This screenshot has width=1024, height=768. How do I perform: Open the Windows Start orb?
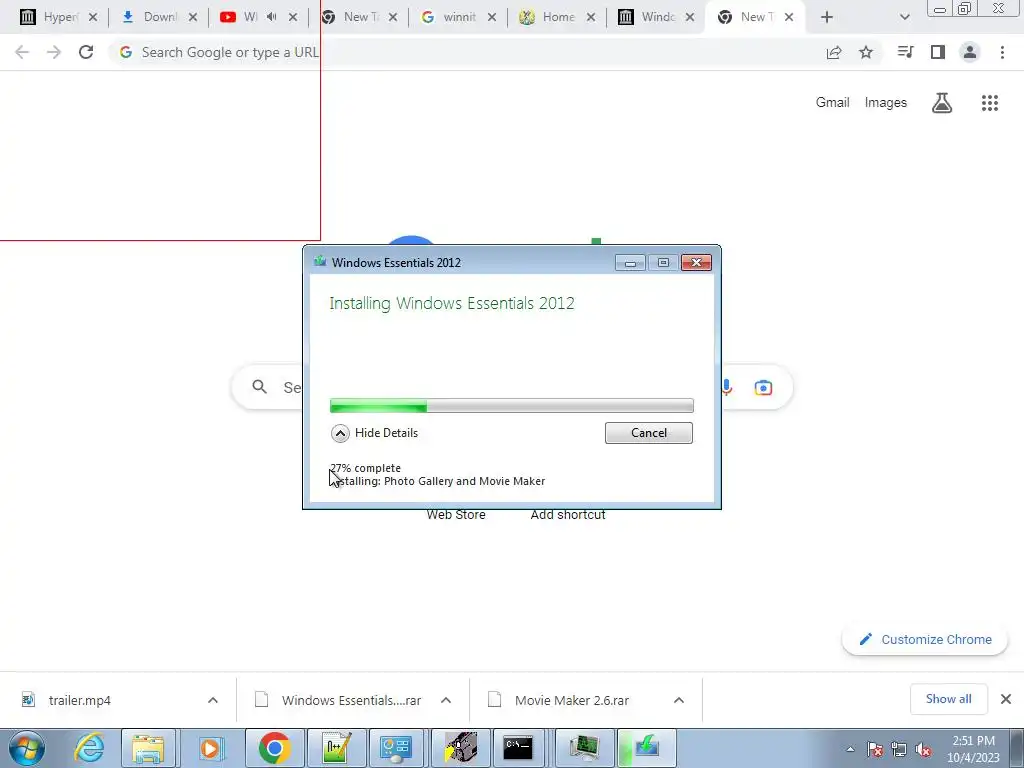pos(27,748)
